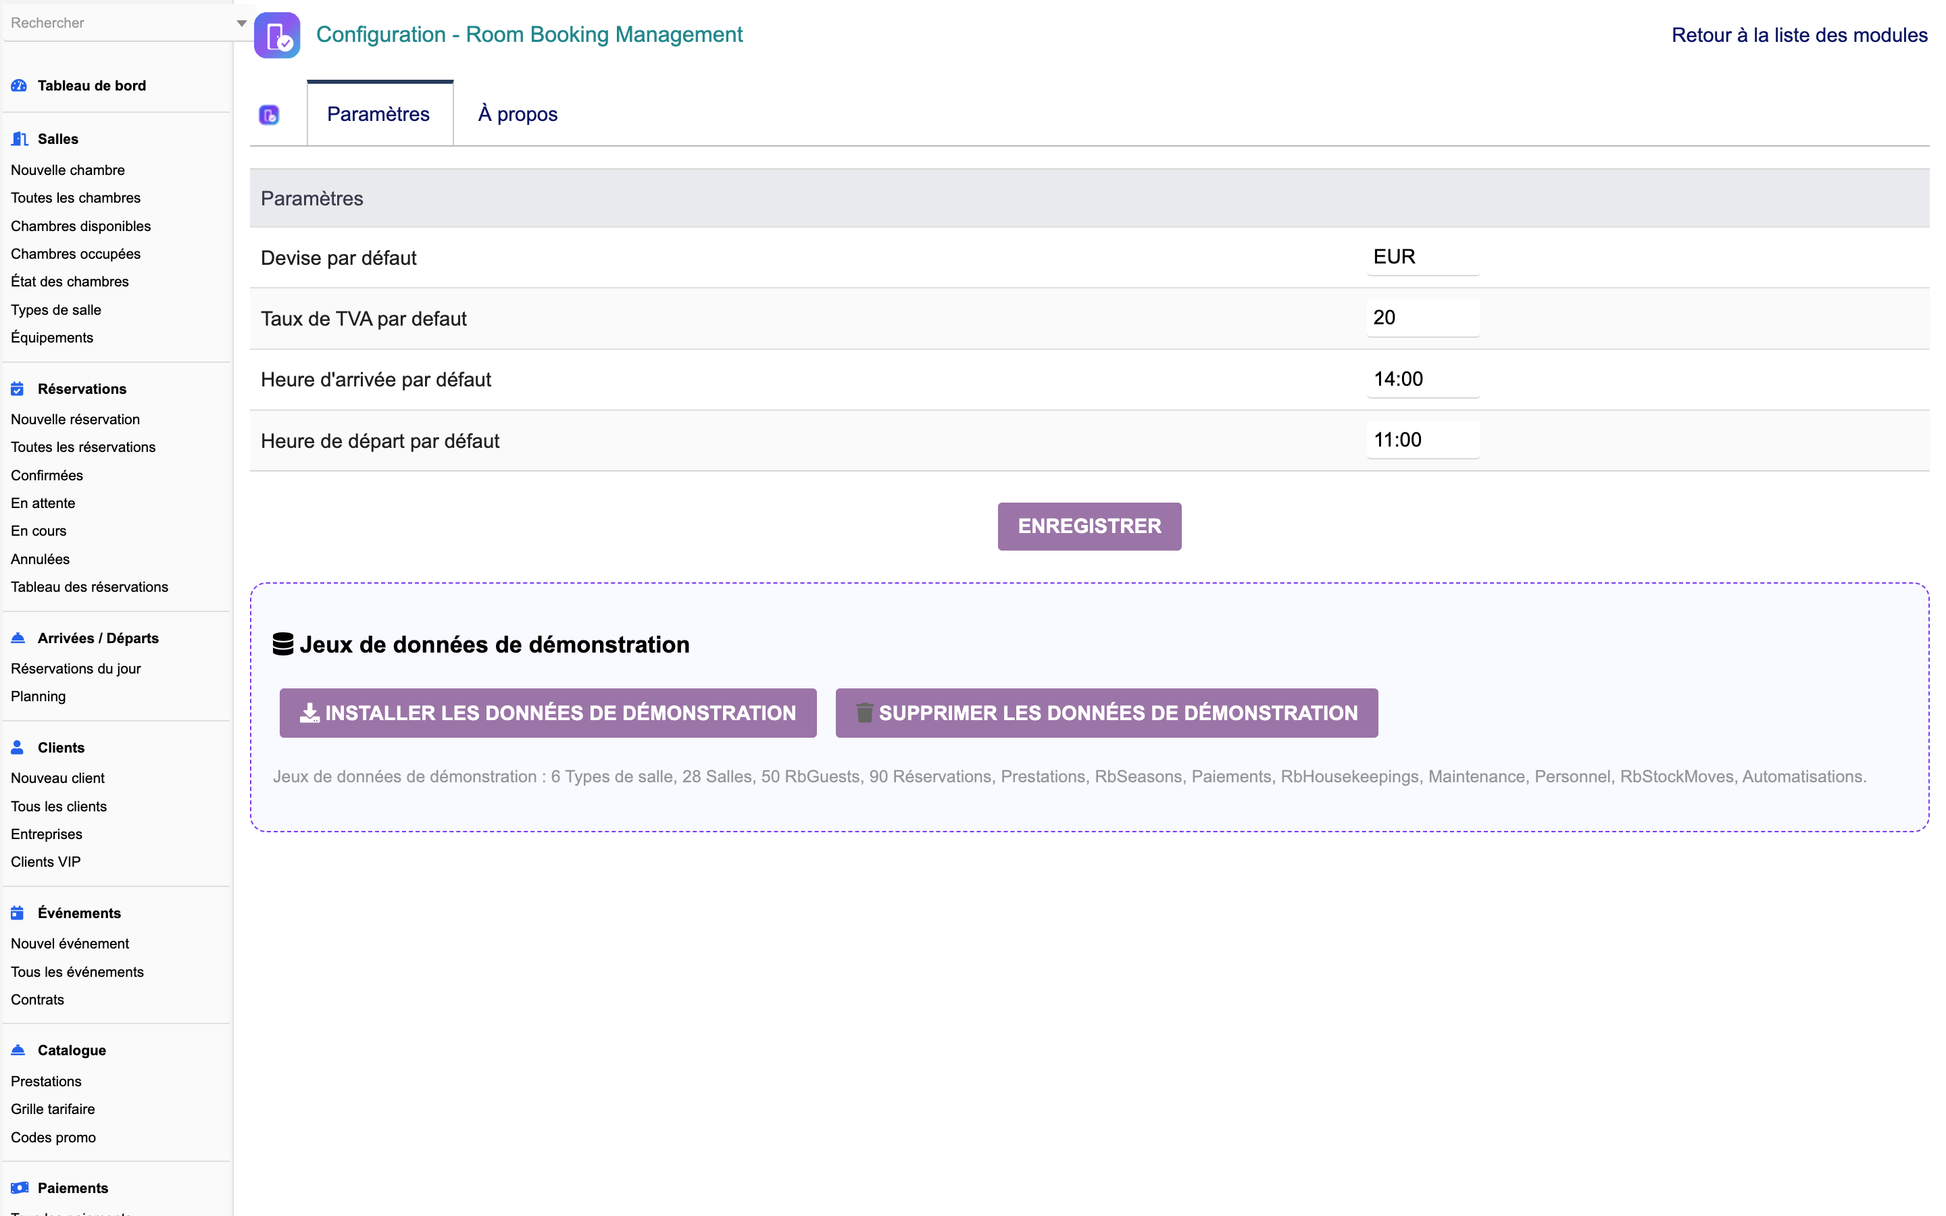Click the download icon on the install button
The height and width of the screenshot is (1216, 1946).
coord(310,713)
